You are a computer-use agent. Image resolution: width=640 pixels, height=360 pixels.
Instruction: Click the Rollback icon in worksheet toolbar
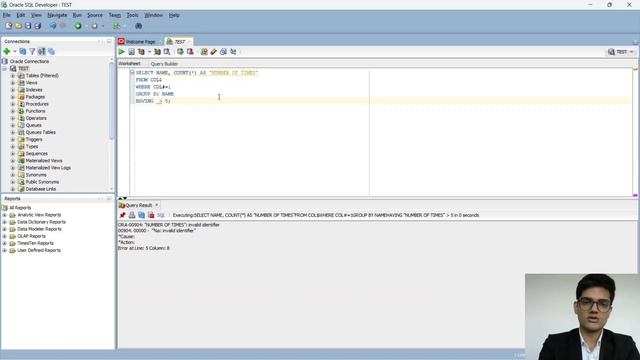190,52
